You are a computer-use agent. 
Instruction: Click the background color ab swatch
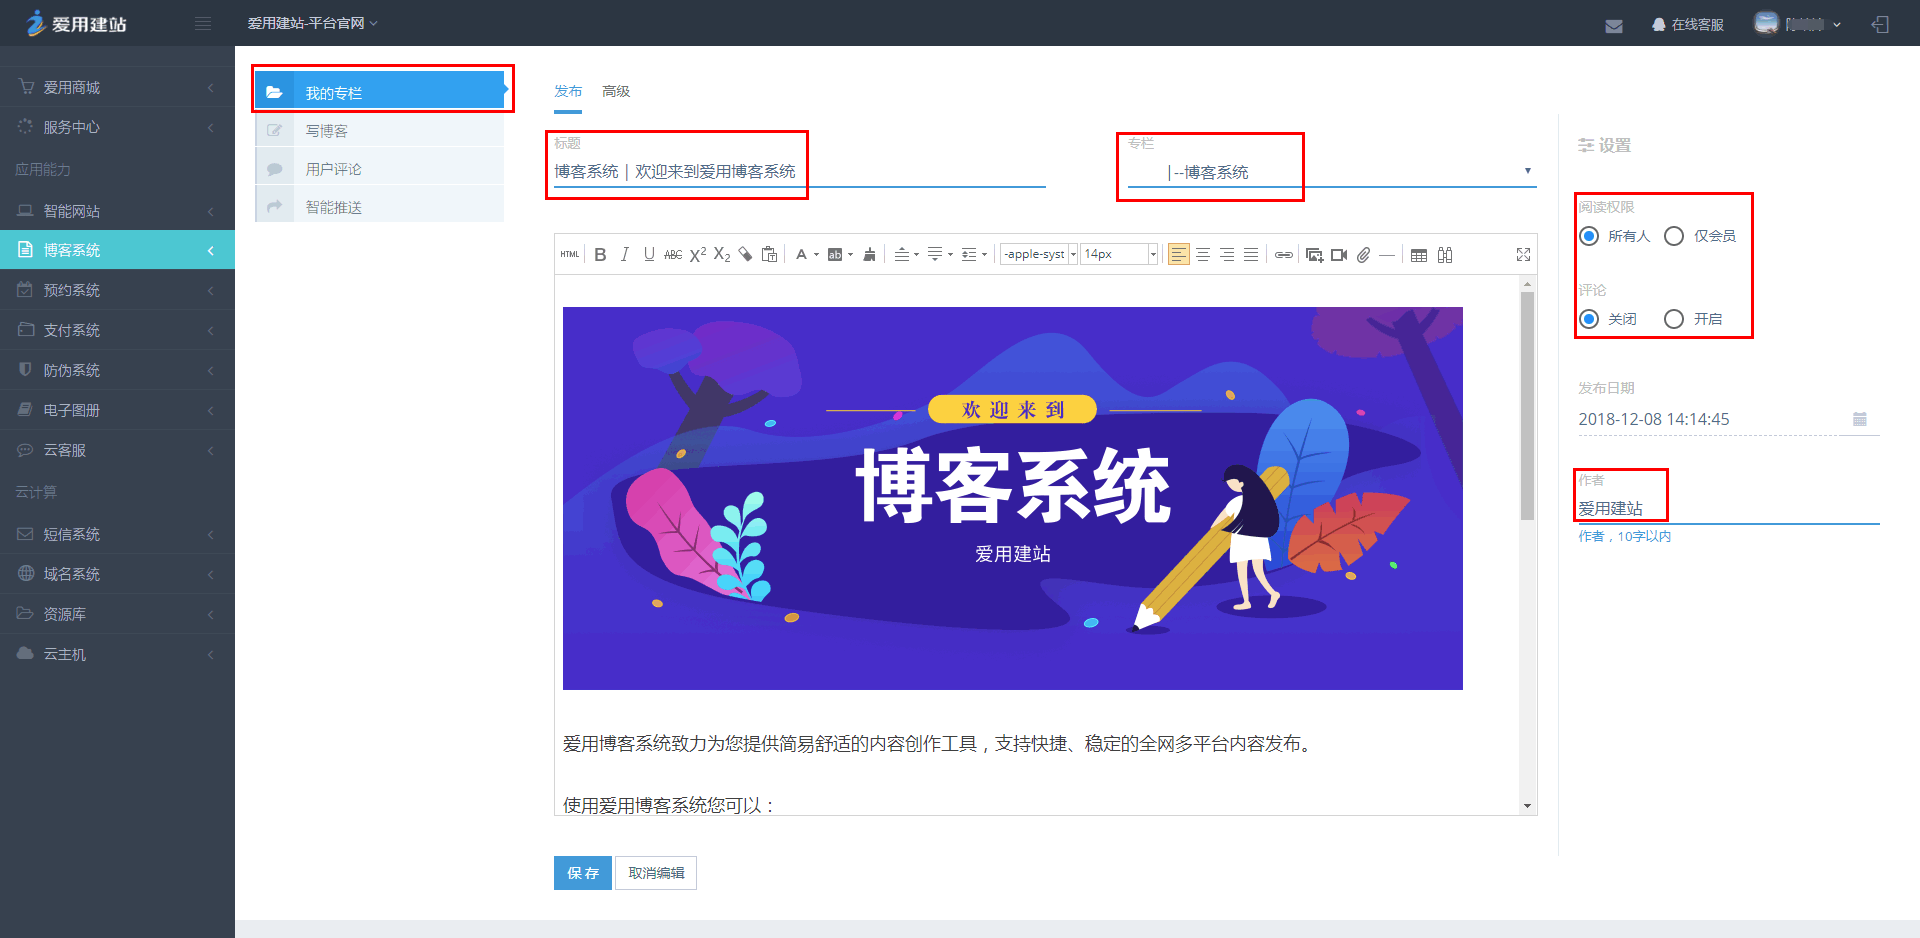835,255
